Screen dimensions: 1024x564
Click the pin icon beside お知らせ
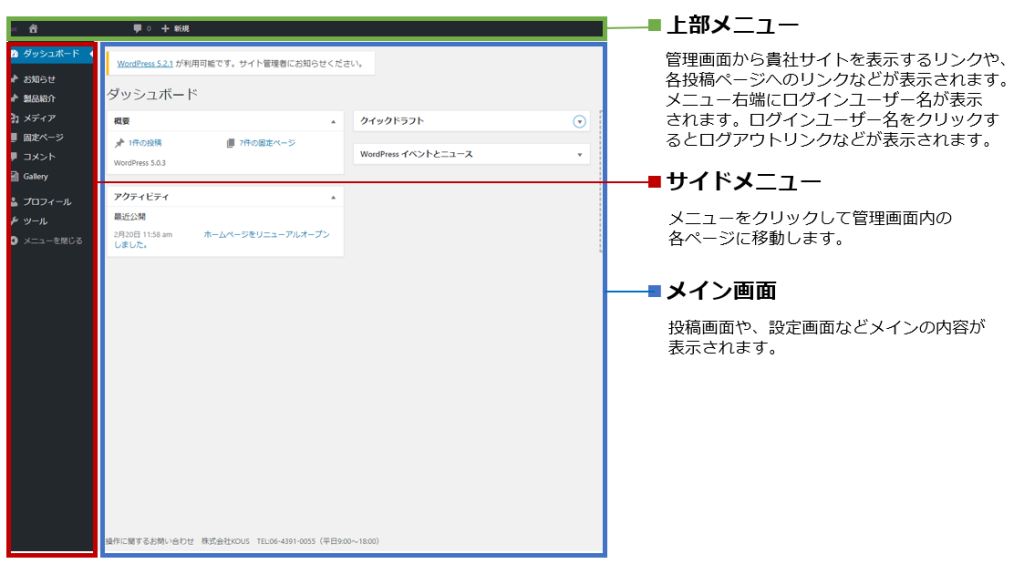pos(14,79)
